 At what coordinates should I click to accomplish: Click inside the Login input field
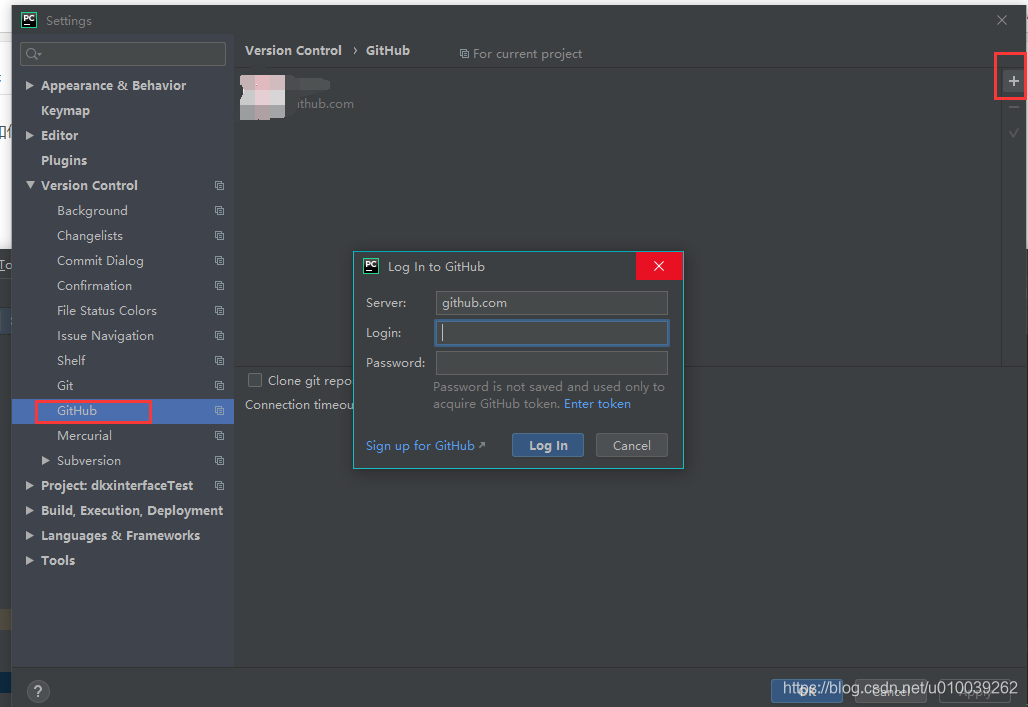pos(551,332)
